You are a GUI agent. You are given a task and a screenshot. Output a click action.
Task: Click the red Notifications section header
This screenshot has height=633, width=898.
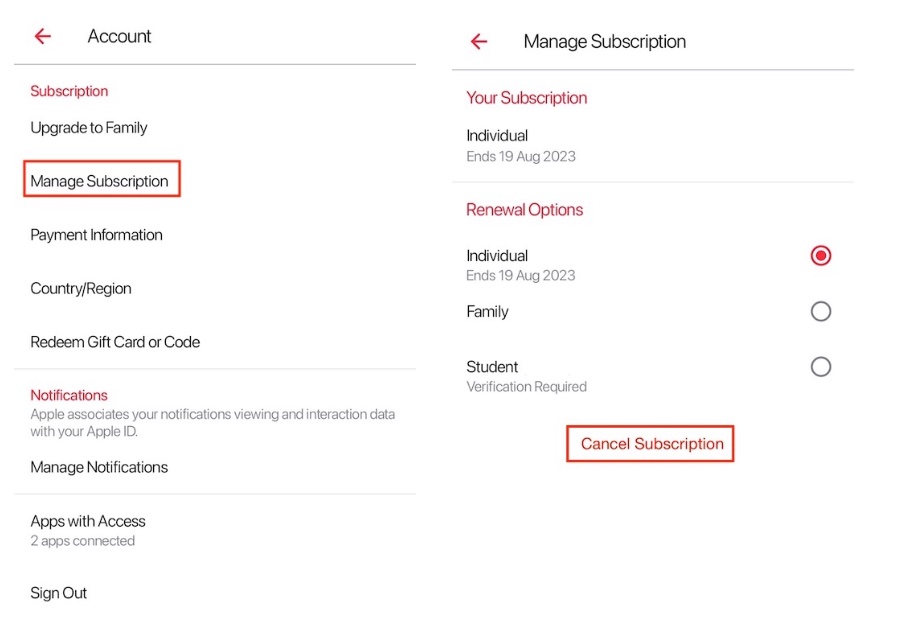(69, 395)
